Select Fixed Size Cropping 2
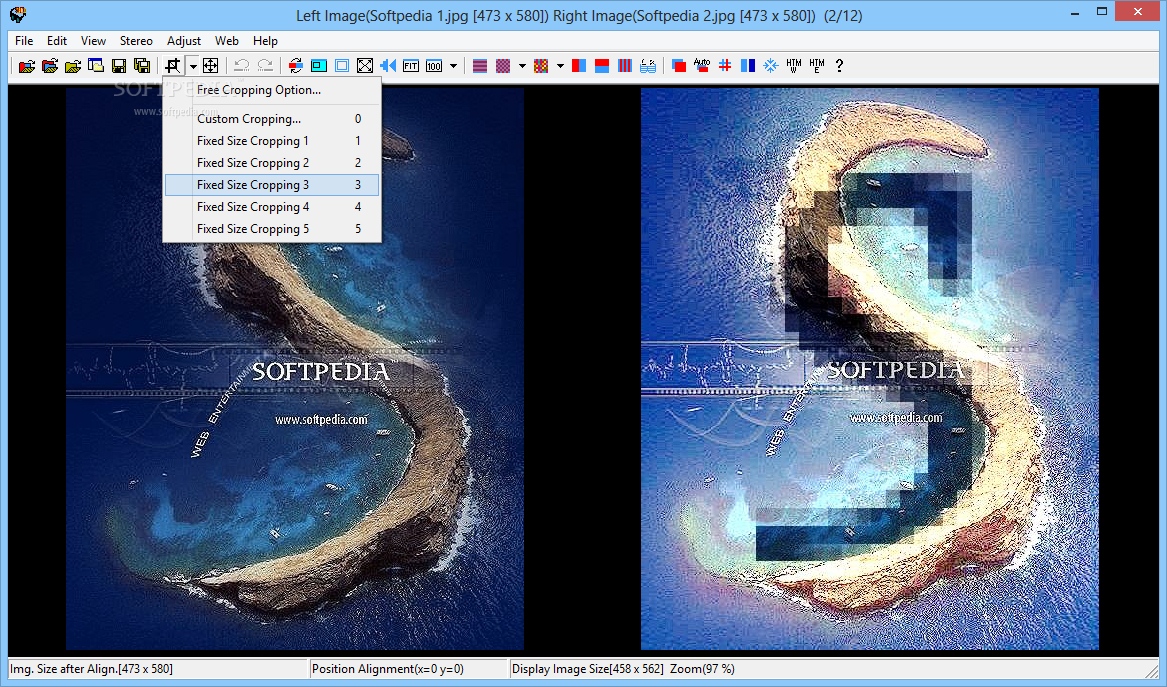Viewport: 1167px width, 687px height. [x=272, y=163]
